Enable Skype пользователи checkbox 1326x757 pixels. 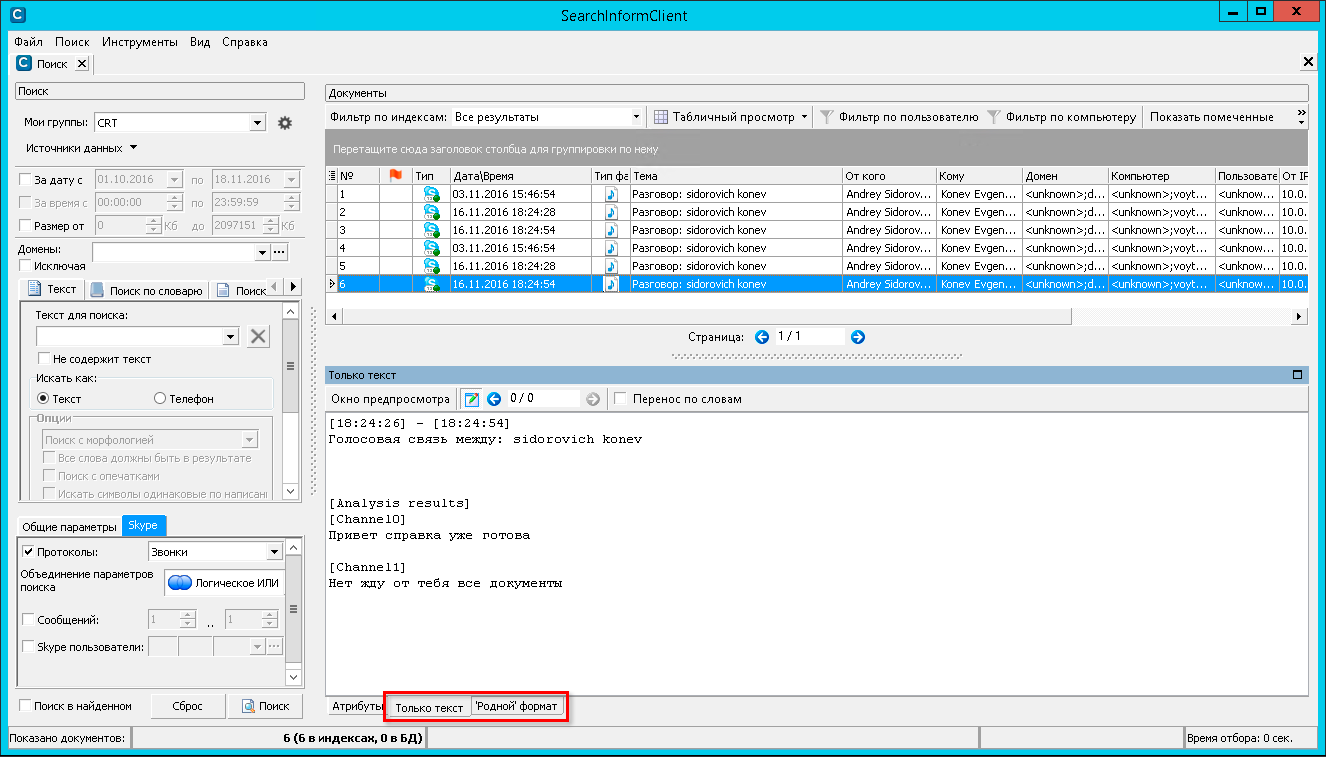tap(28, 647)
